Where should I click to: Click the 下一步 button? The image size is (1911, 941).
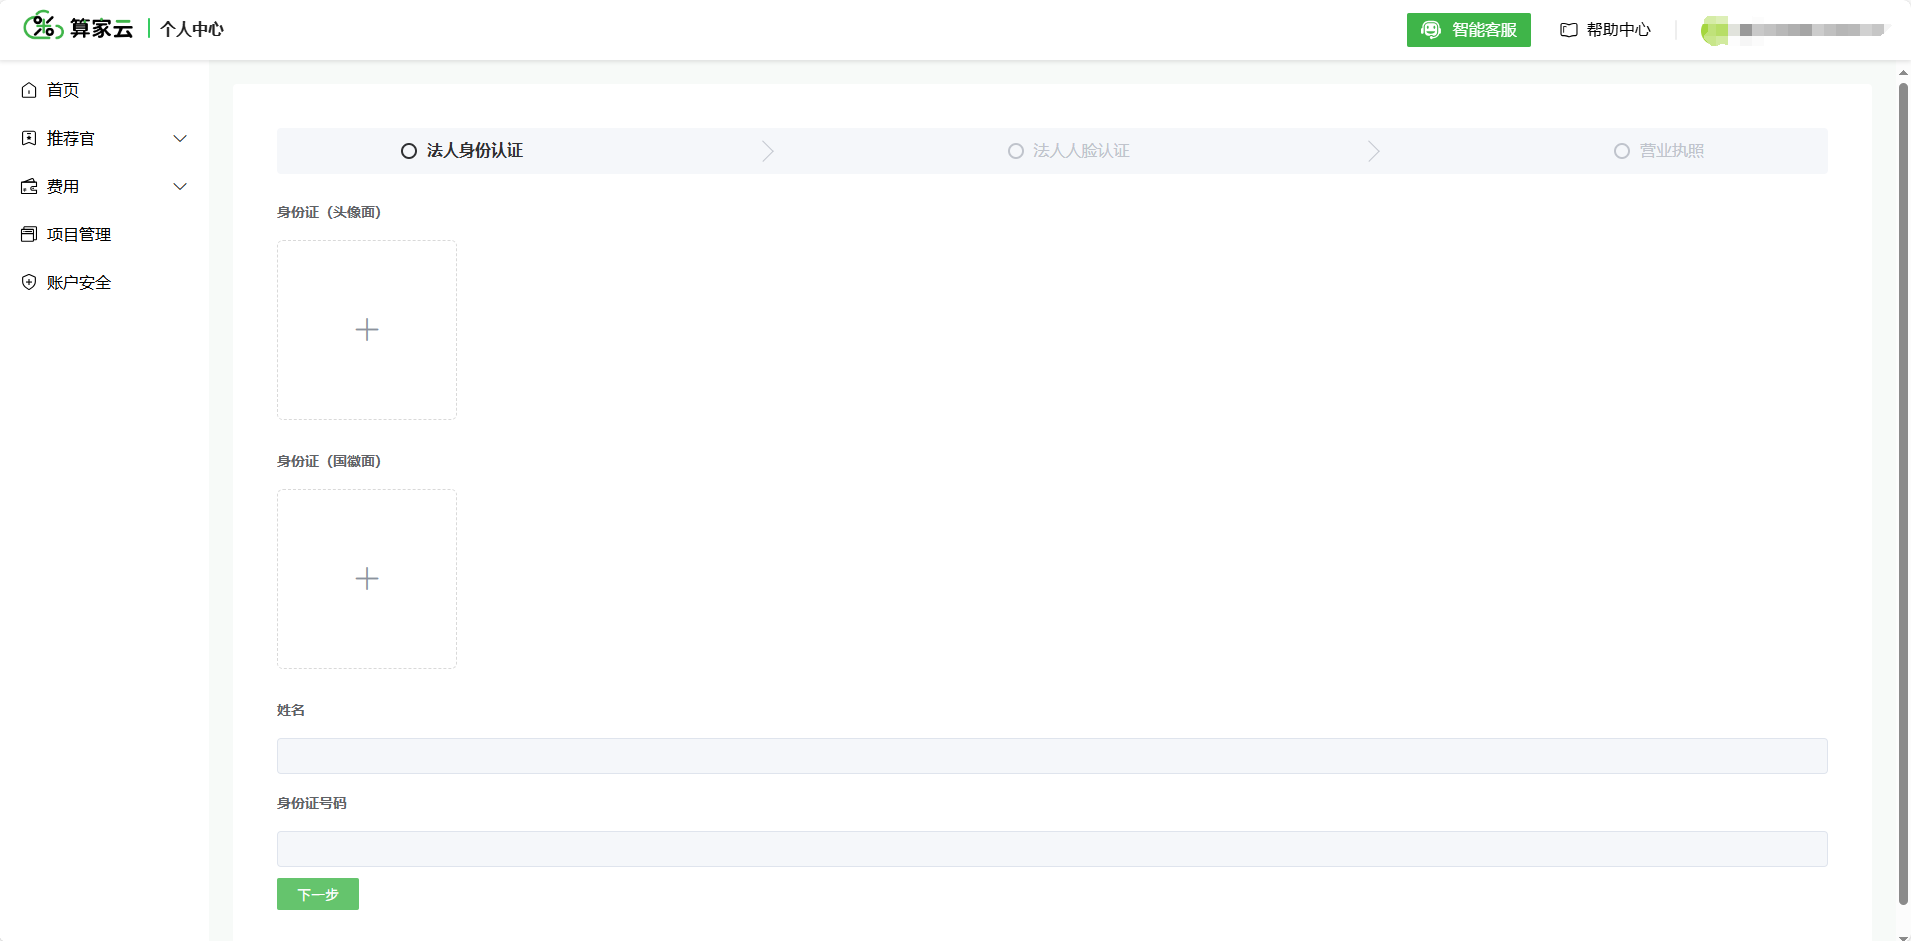tap(318, 894)
